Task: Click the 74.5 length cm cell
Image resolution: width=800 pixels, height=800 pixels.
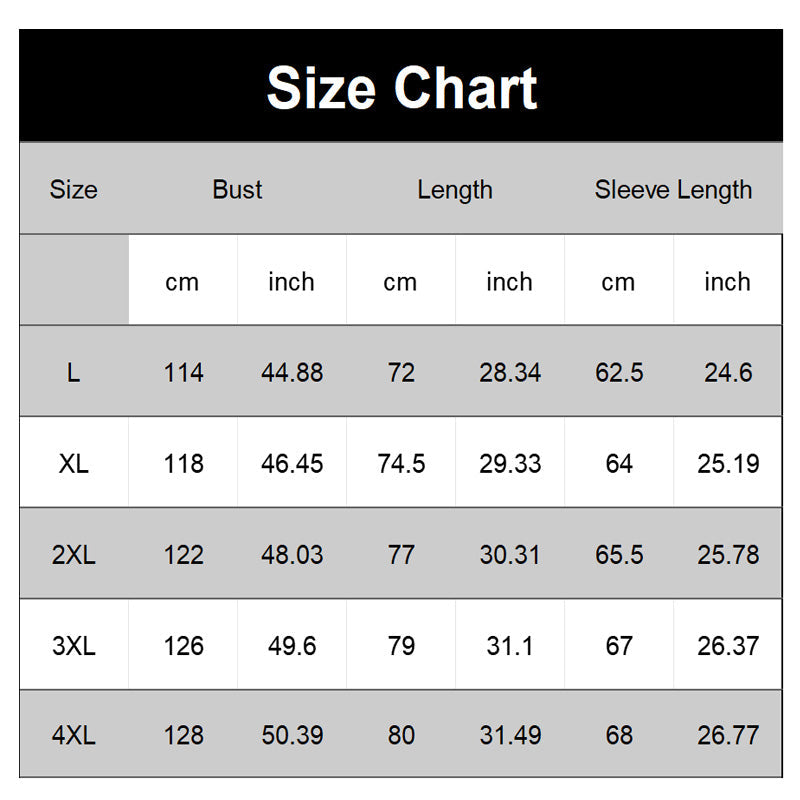Action: click(x=401, y=464)
